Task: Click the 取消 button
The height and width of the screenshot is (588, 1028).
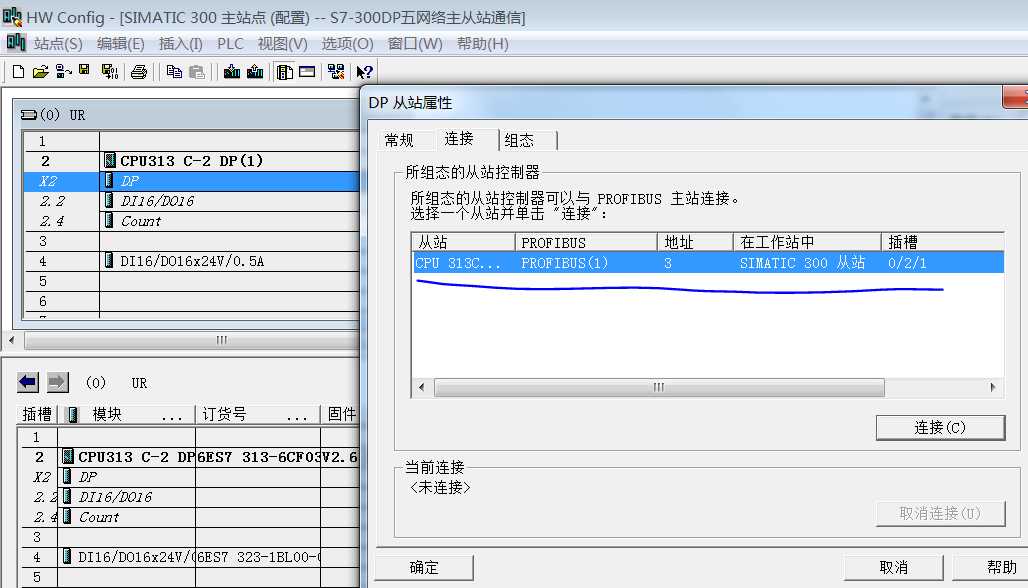Action: click(x=893, y=567)
